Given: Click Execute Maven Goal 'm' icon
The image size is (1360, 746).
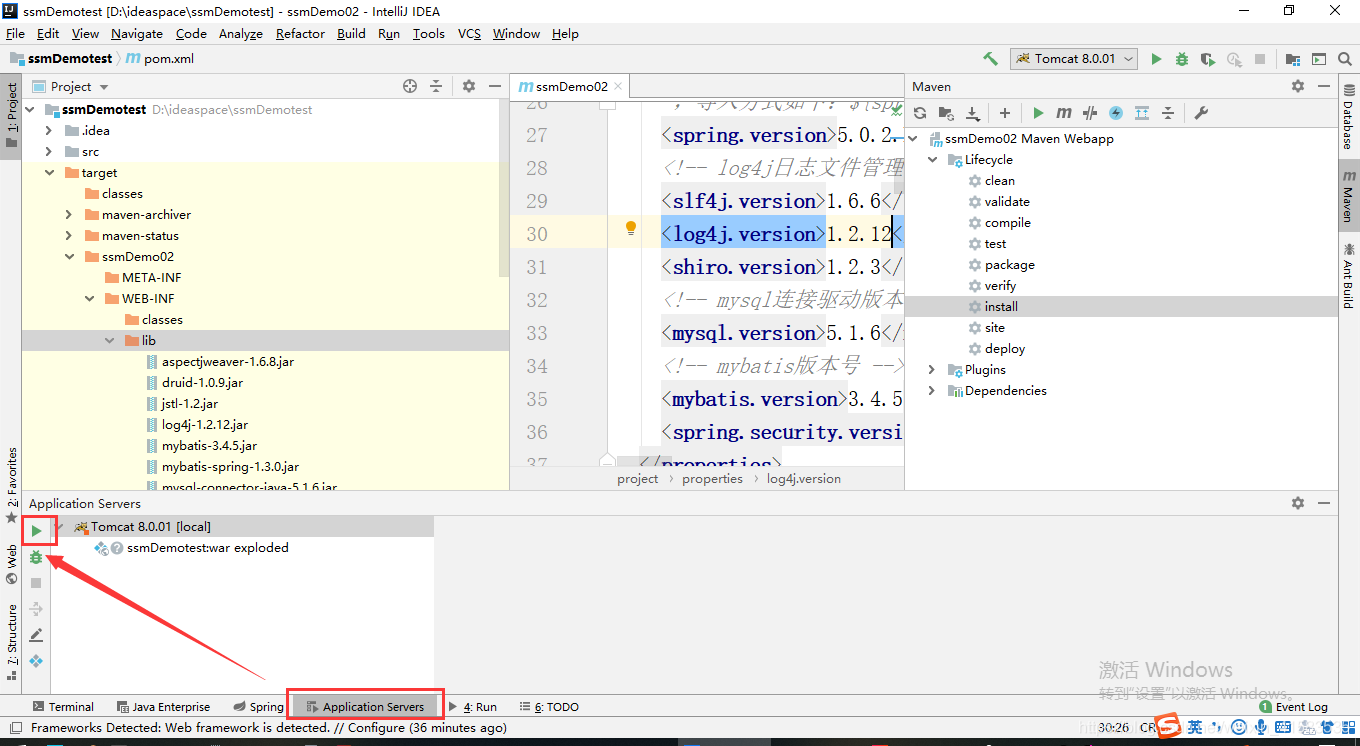Looking at the screenshot, I should point(1064,113).
